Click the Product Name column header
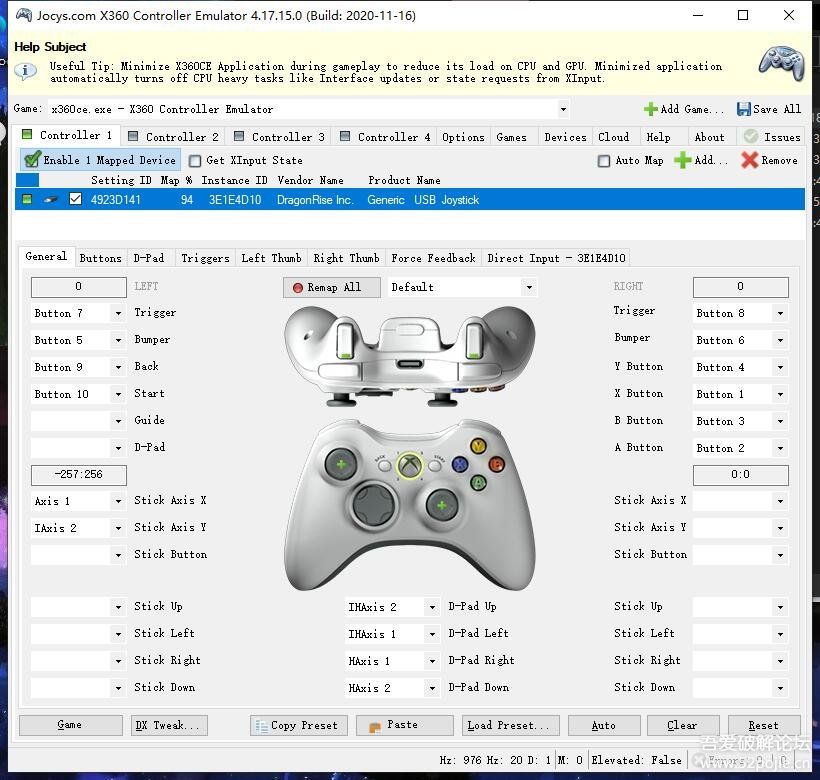The height and width of the screenshot is (780, 820). [x=404, y=180]
